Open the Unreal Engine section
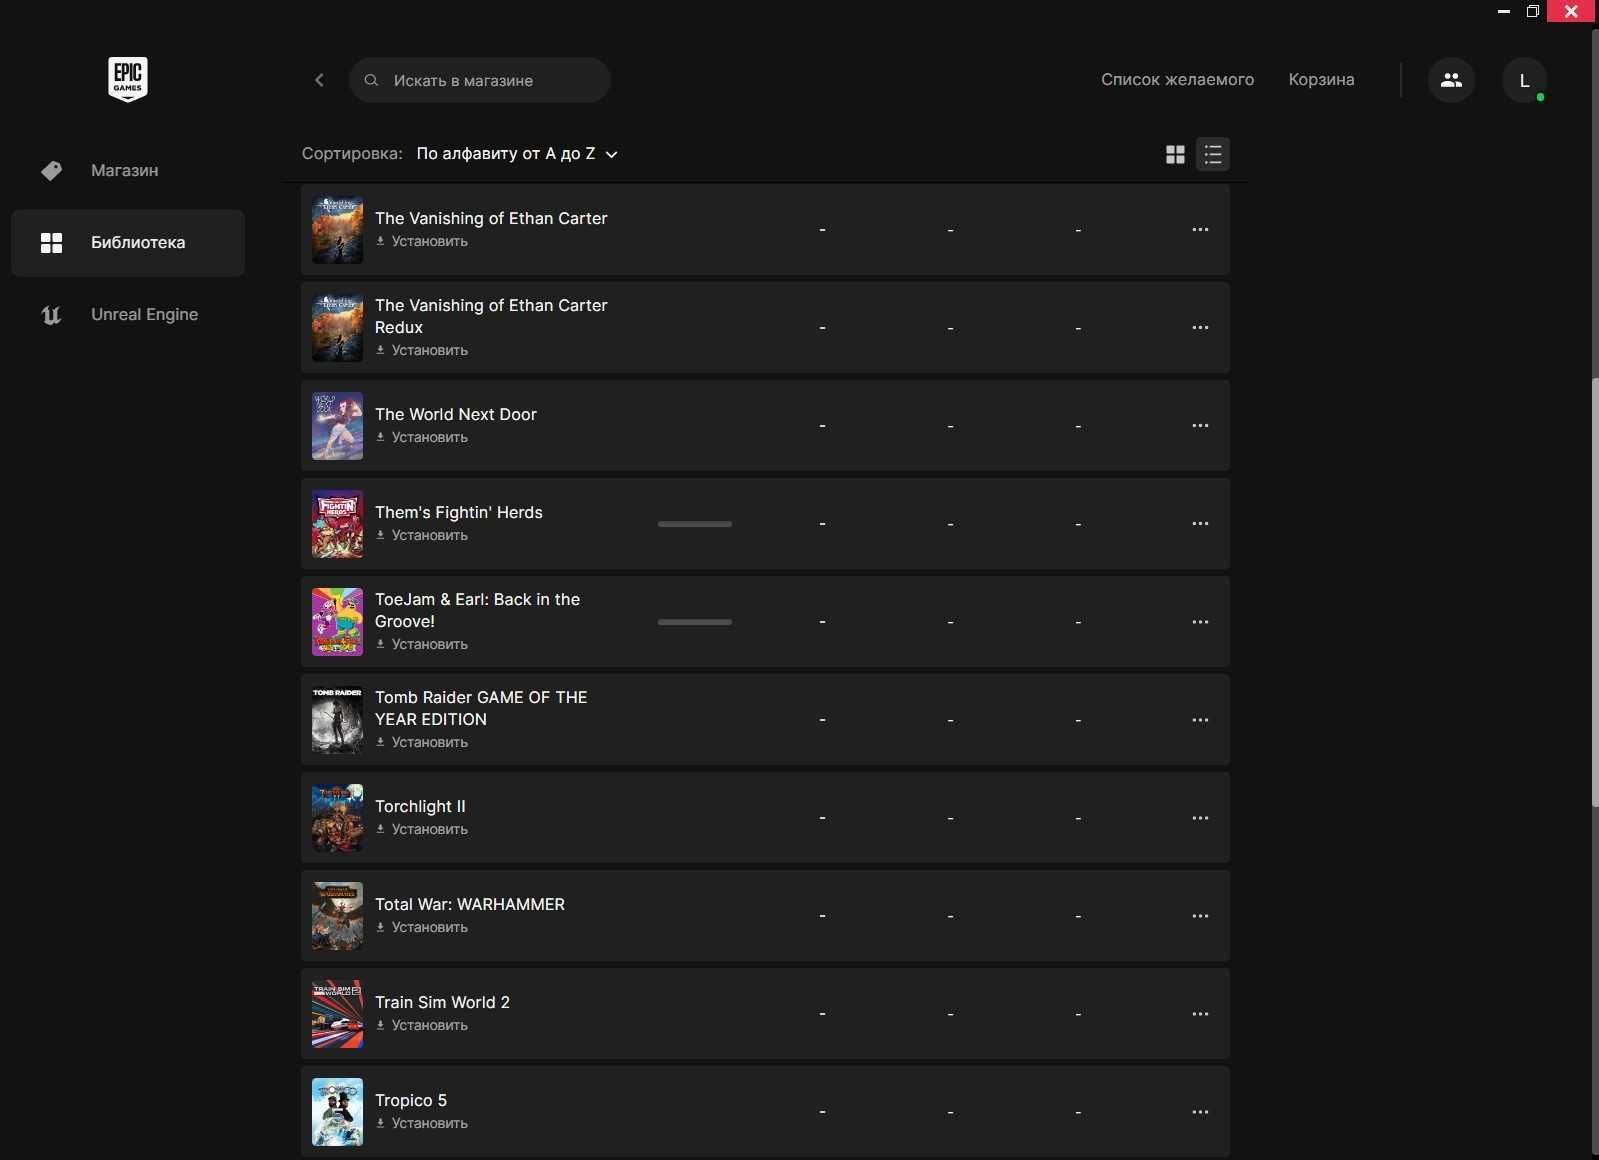 [x=128, y=314]
